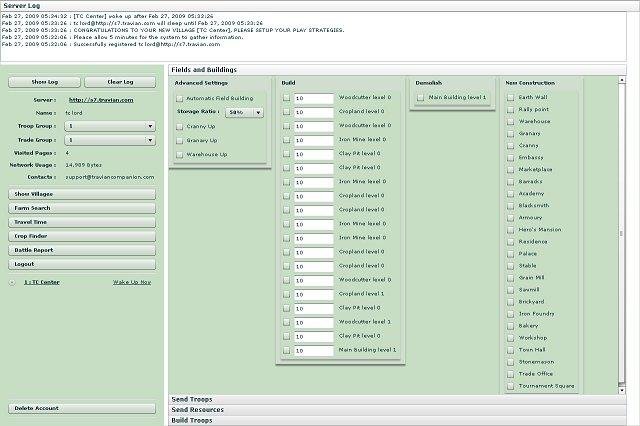This screenshot has width=640, height=426.
Task: Tick the Granary Up checkbox
Action: [179, 141]
